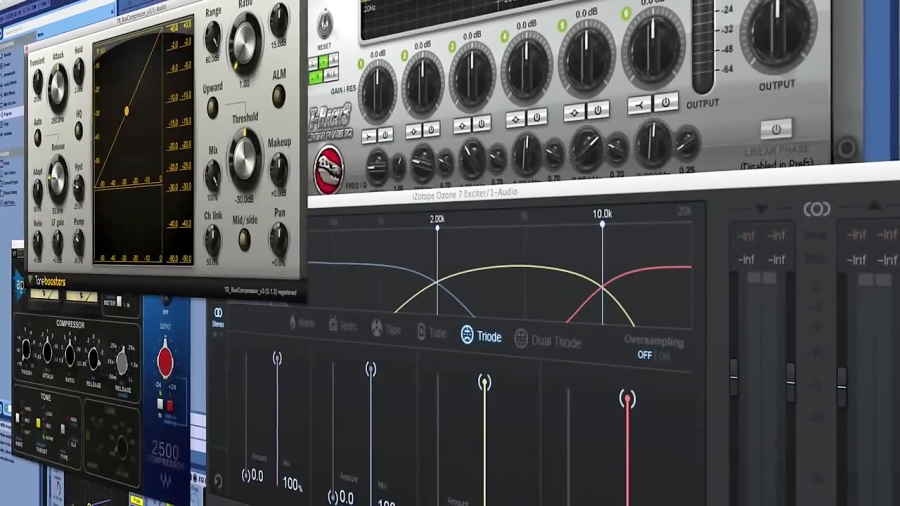
Task: Select Warm mode in Ozone Exciter
Action: point(302,323)
